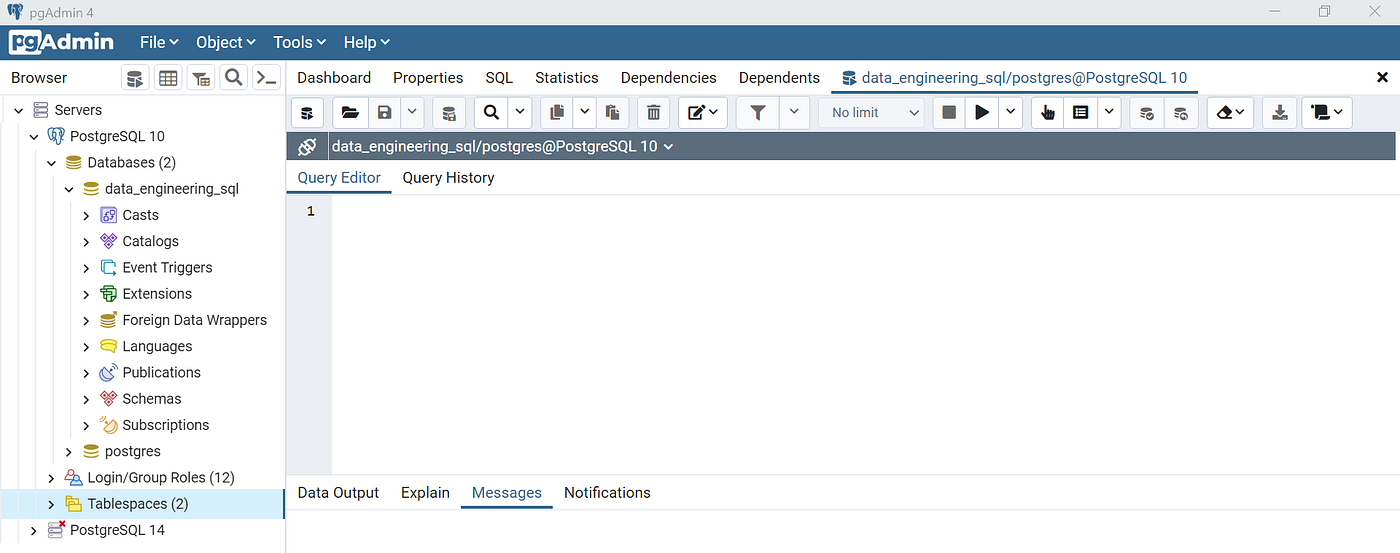Switch to the Explain results tab
Screen dimensions: 1400x553
[x=425, y=493]
